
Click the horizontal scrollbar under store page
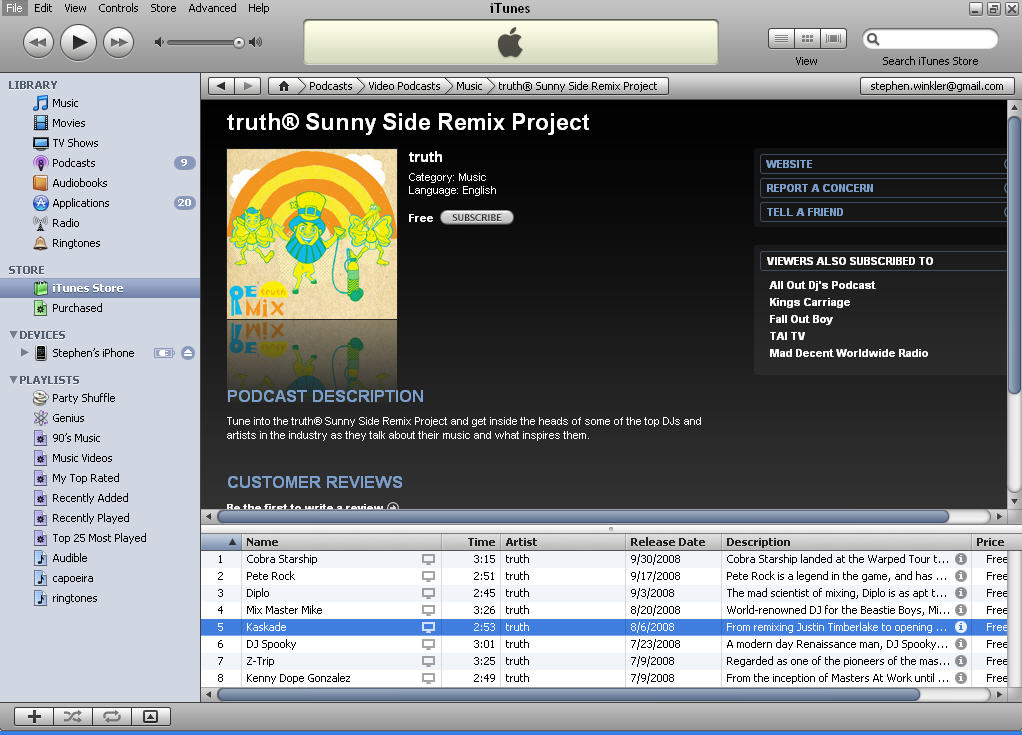[583, 517]
